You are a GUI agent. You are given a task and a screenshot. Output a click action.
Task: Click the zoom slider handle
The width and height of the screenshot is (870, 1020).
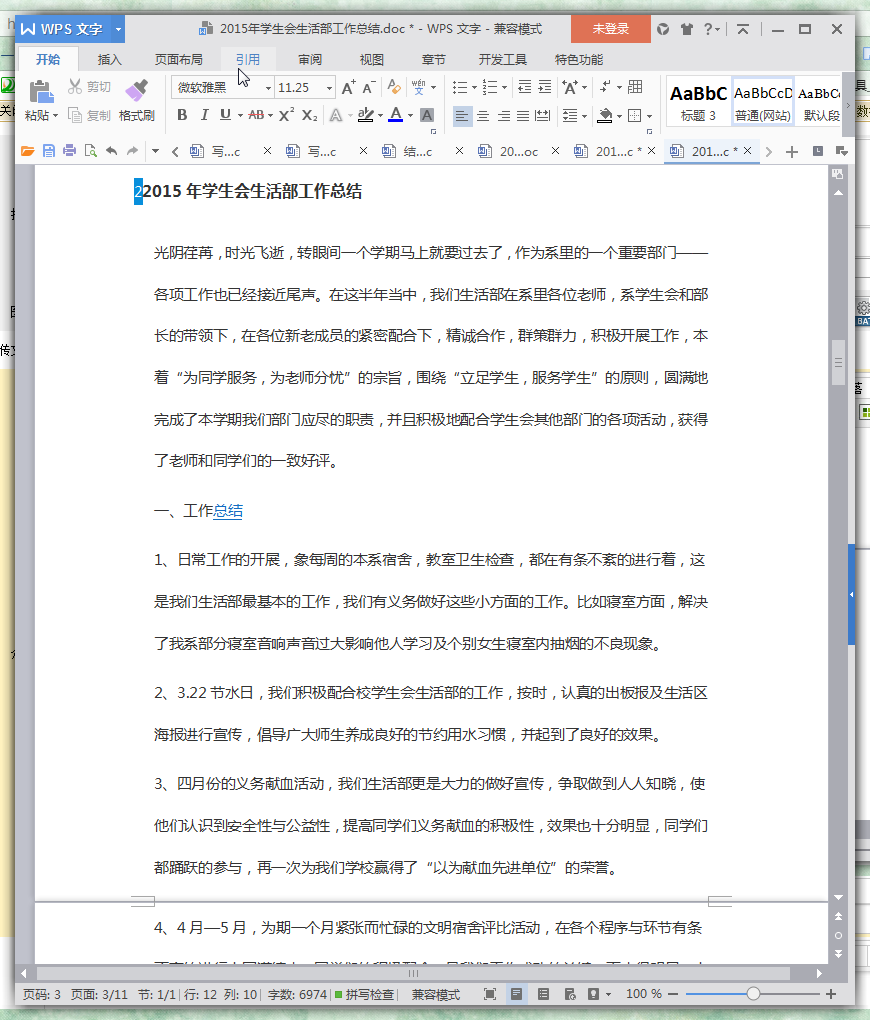point(753,994)
